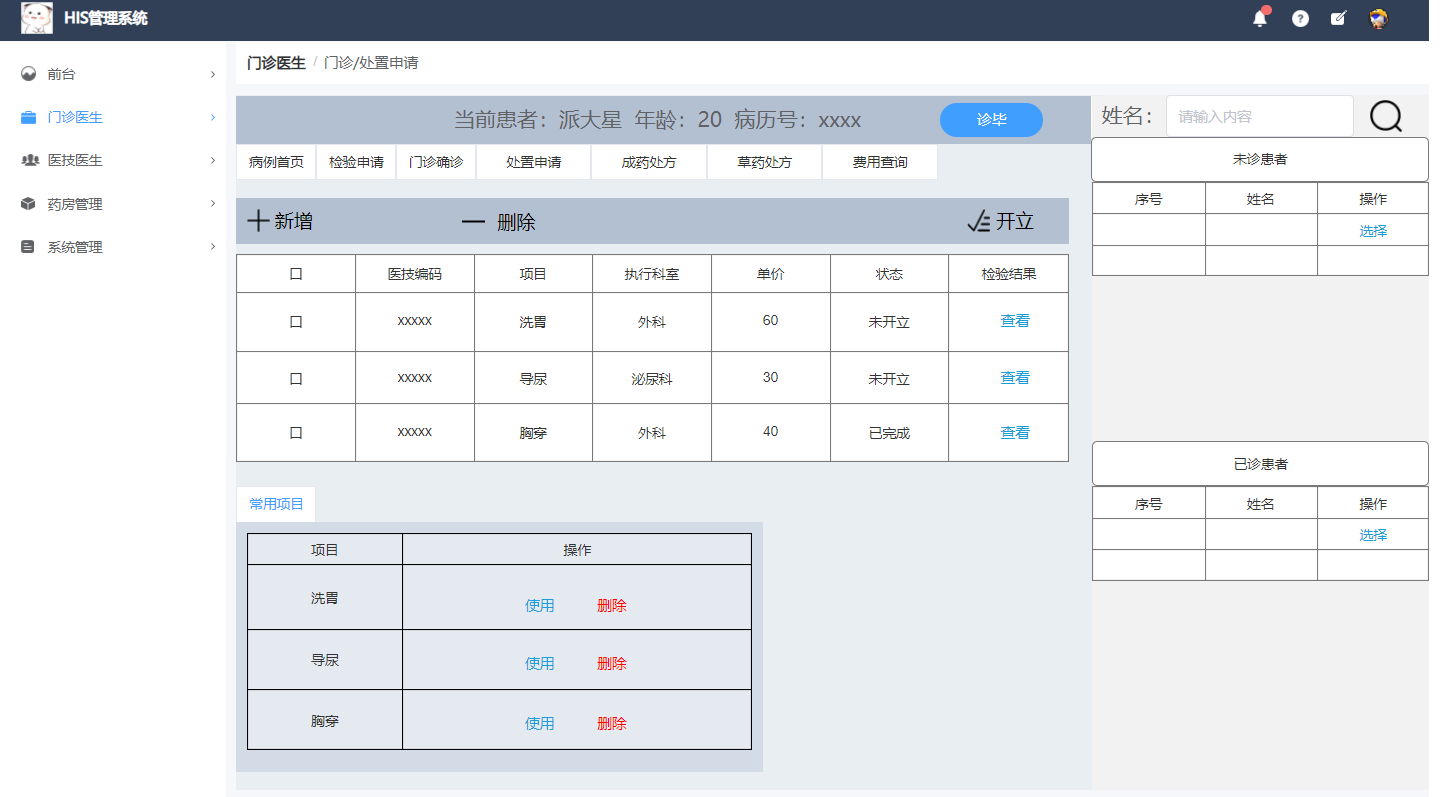
Task: Open the 草药处方 tab
Action: coord(764,162)
